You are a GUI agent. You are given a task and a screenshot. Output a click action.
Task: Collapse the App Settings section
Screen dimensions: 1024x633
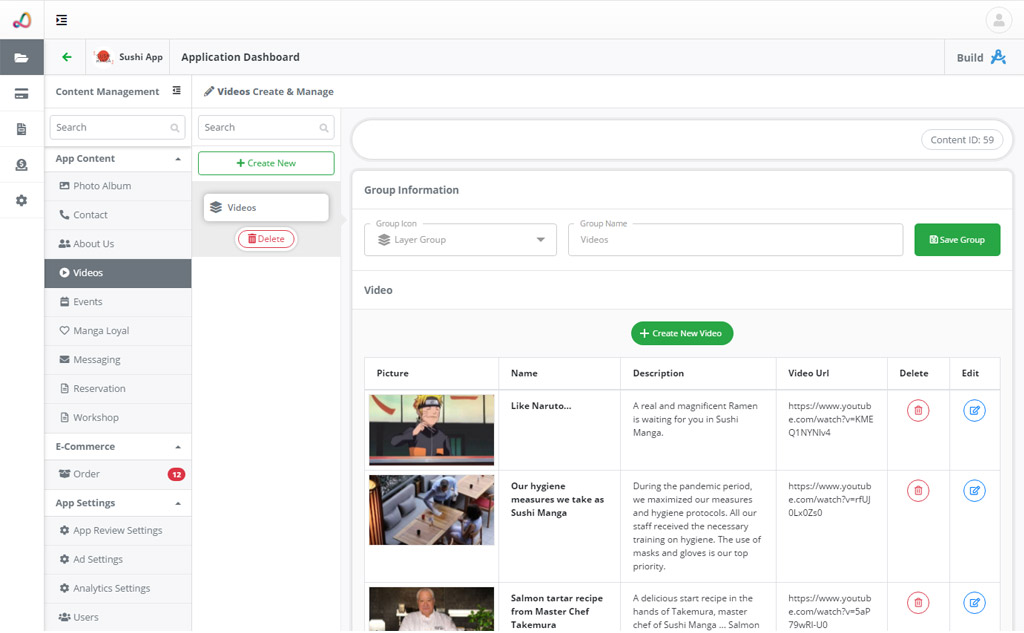pos(178,504)
